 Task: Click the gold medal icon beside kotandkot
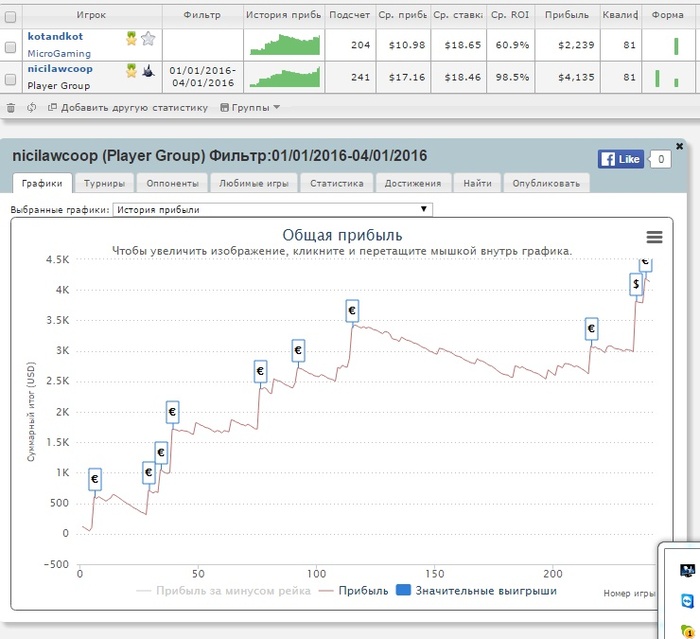131,38
